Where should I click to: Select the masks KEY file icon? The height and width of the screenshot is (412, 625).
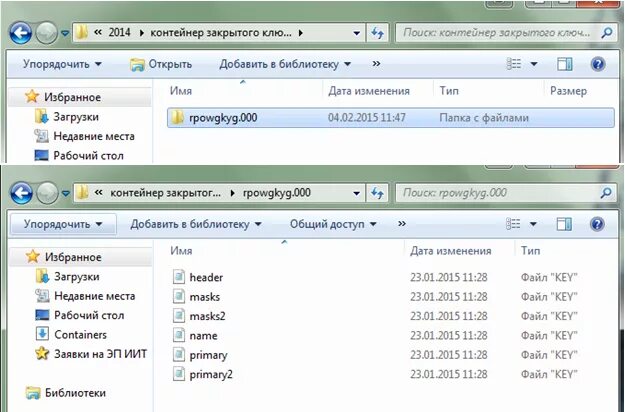click(x=179, y=296)
